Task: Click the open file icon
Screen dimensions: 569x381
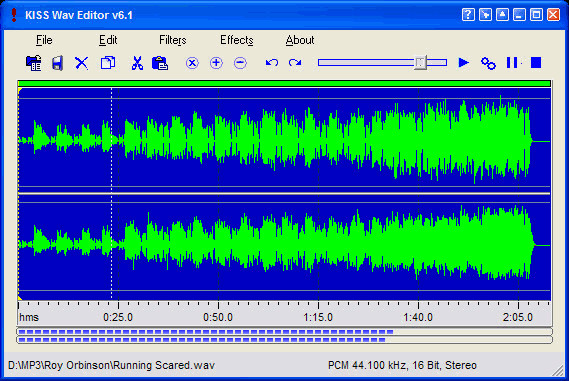Action: (34, 63)
